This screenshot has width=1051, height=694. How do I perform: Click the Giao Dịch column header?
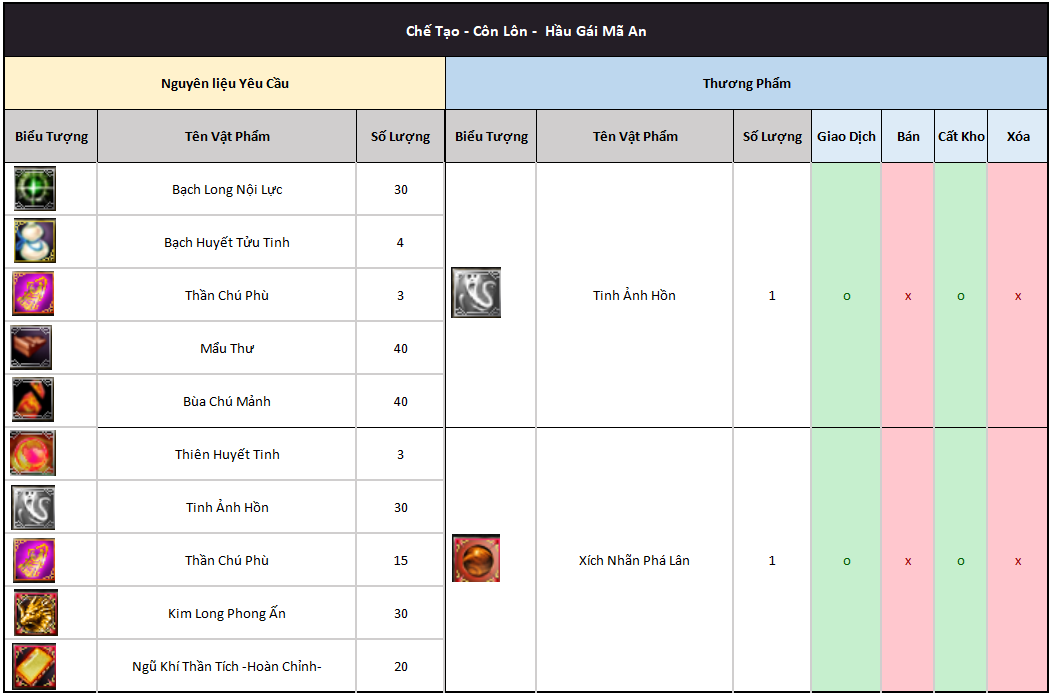click(846, 136)
